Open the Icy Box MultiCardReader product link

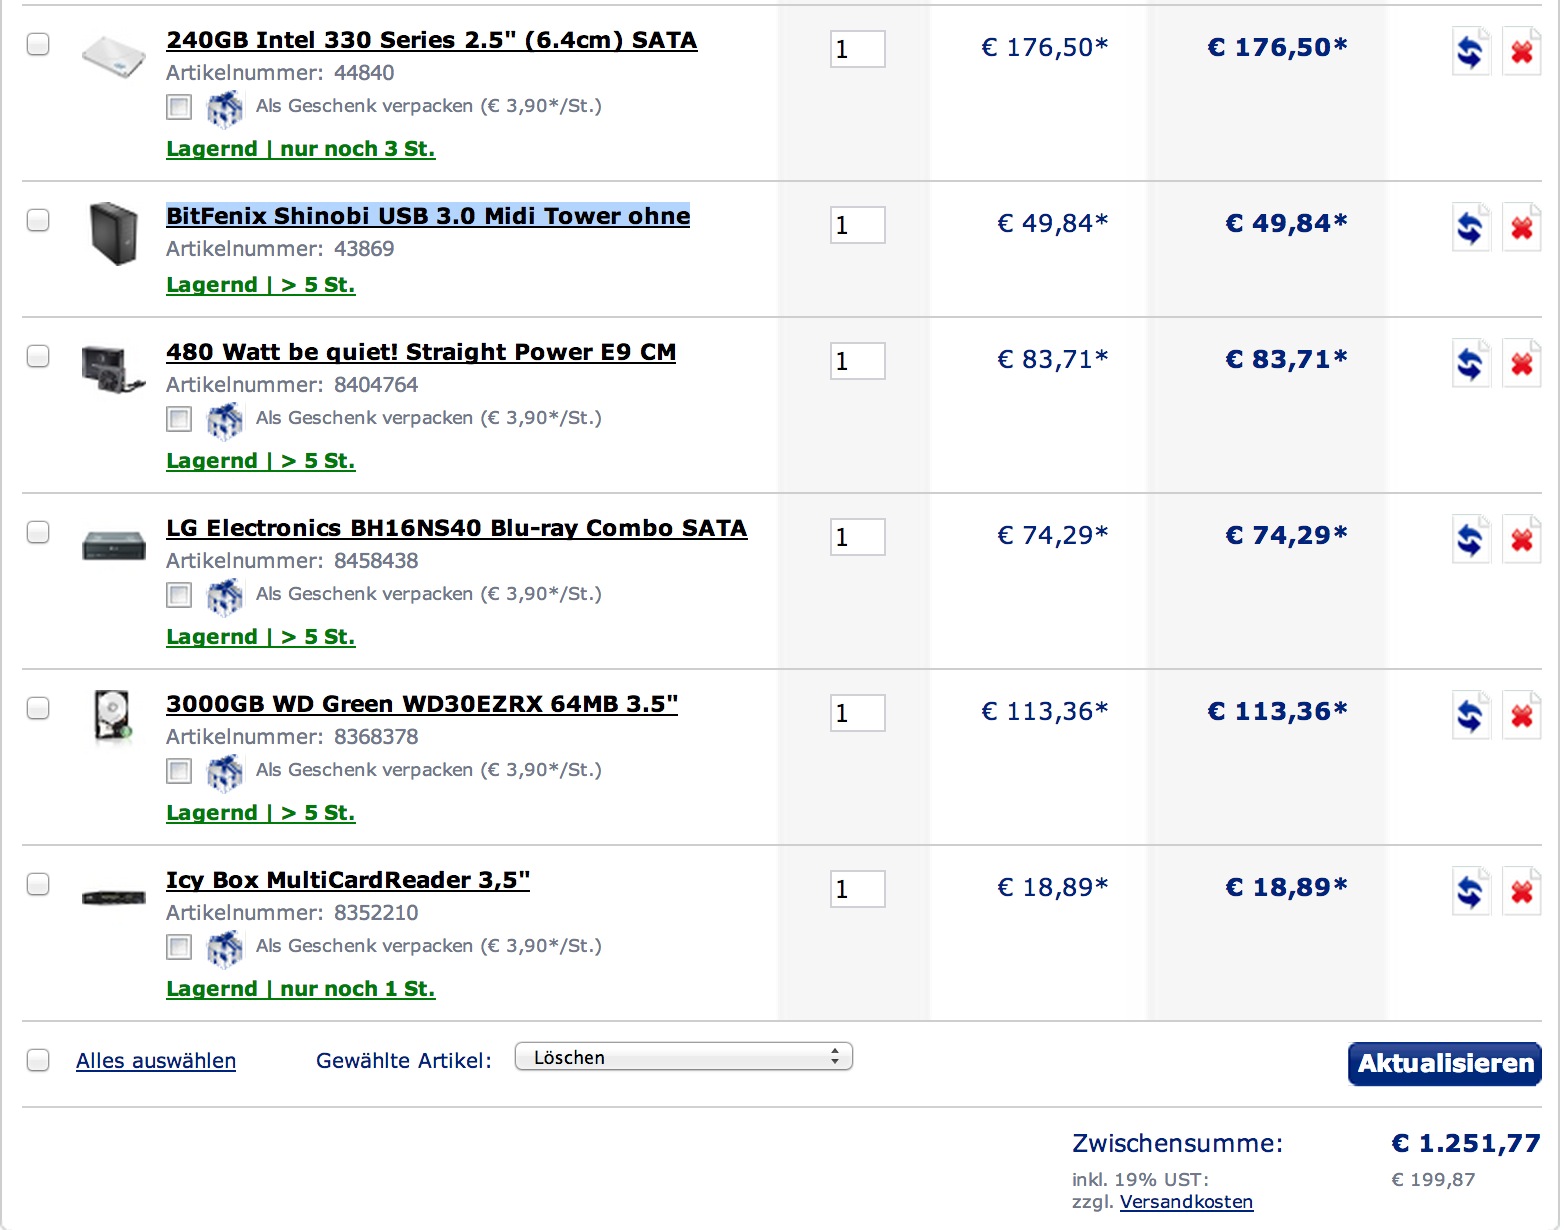pyautogui.click(x=348, y=881)
